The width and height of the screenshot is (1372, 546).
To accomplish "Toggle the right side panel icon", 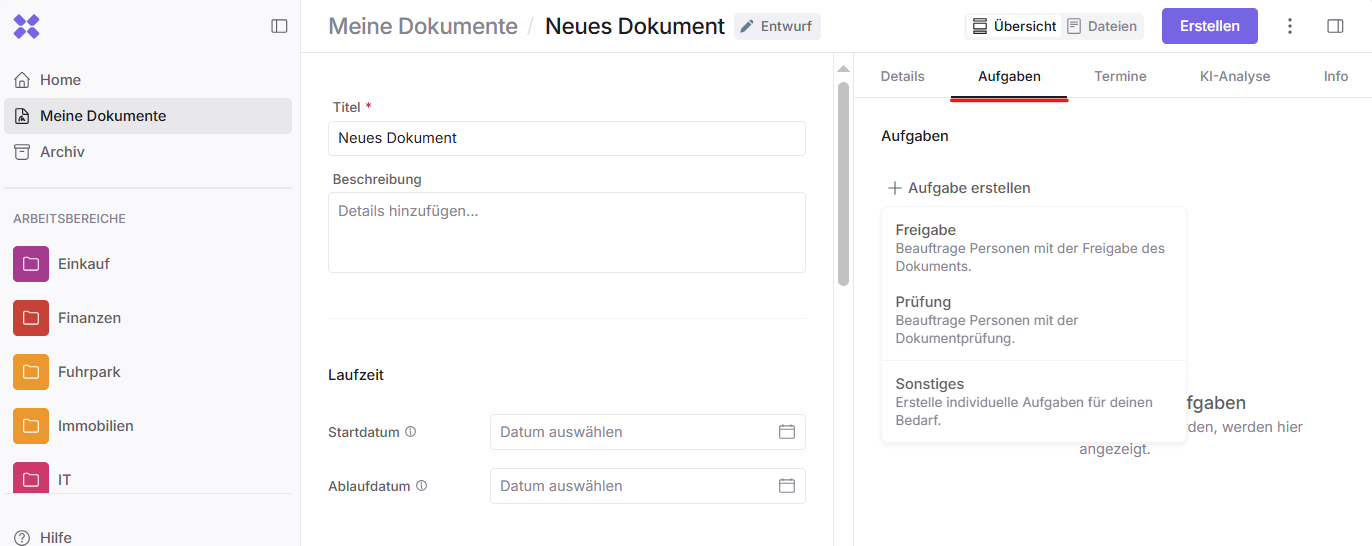I will click(x=1335, y=26).
